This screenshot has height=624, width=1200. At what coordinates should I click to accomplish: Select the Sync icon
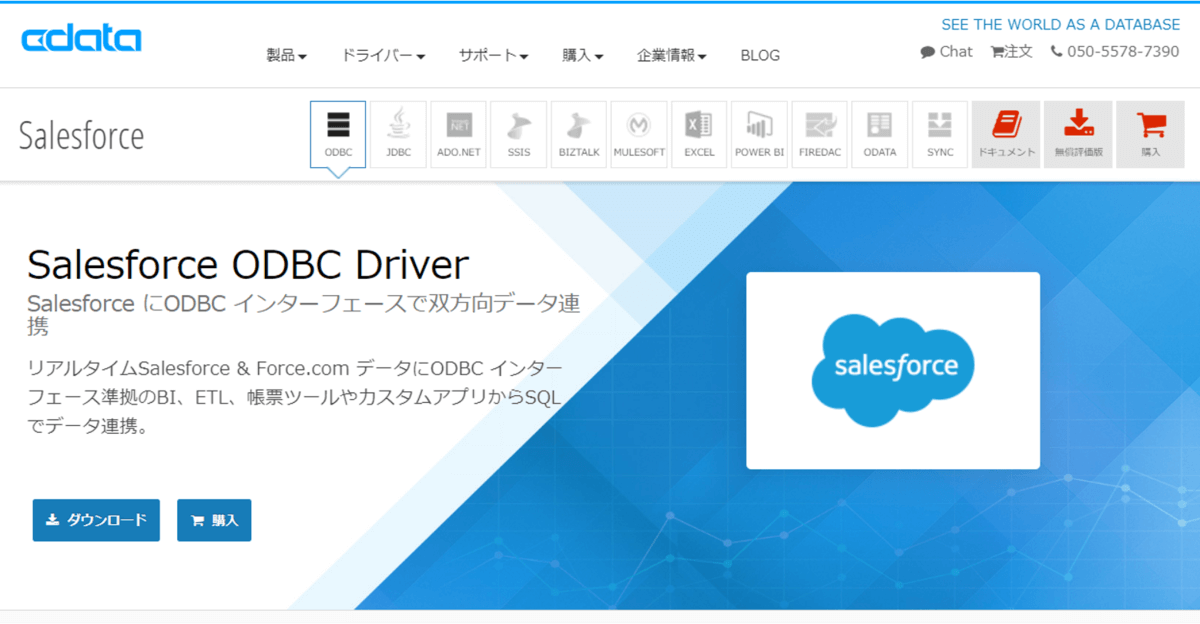[940, 134]
